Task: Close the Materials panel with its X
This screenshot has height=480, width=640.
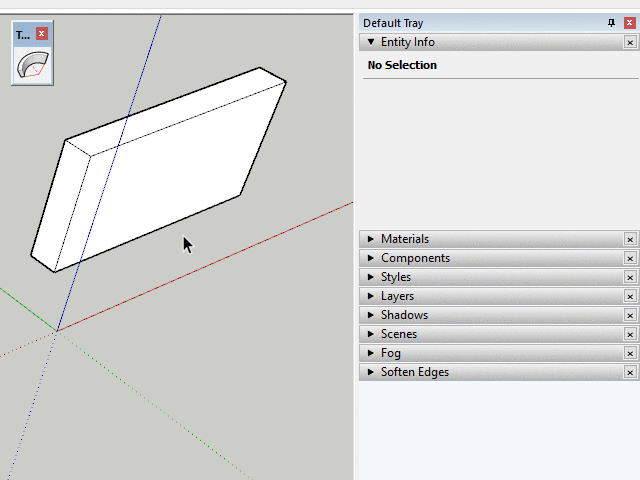Action: 630,239
